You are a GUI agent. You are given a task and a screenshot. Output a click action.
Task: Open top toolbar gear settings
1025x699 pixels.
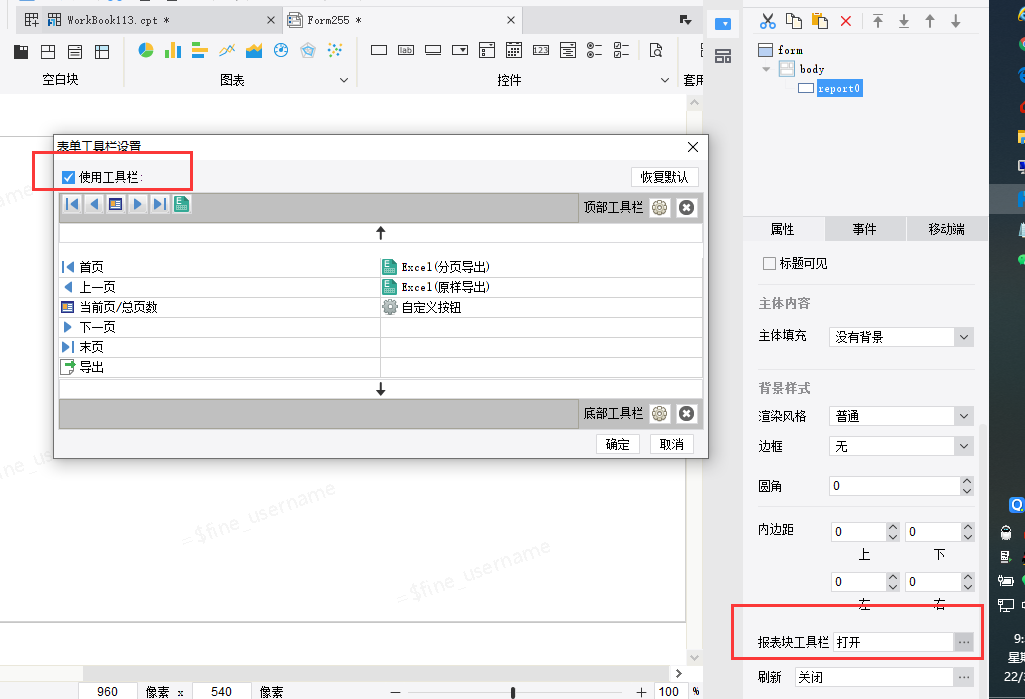tap(660, 207)
